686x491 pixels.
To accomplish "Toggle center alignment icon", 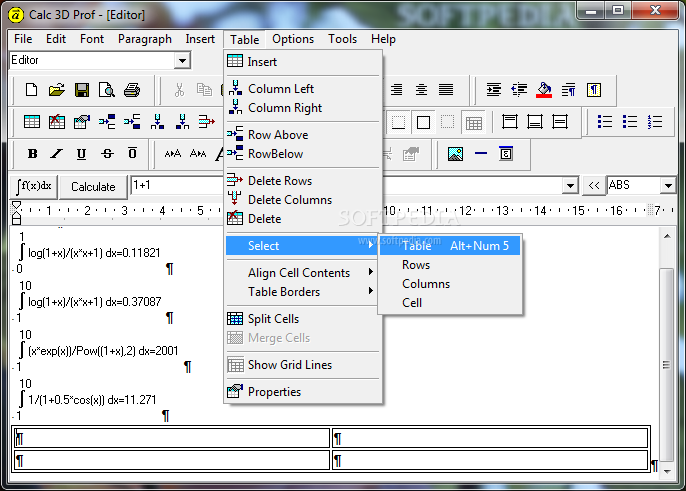I will click(x=421, y=90).
